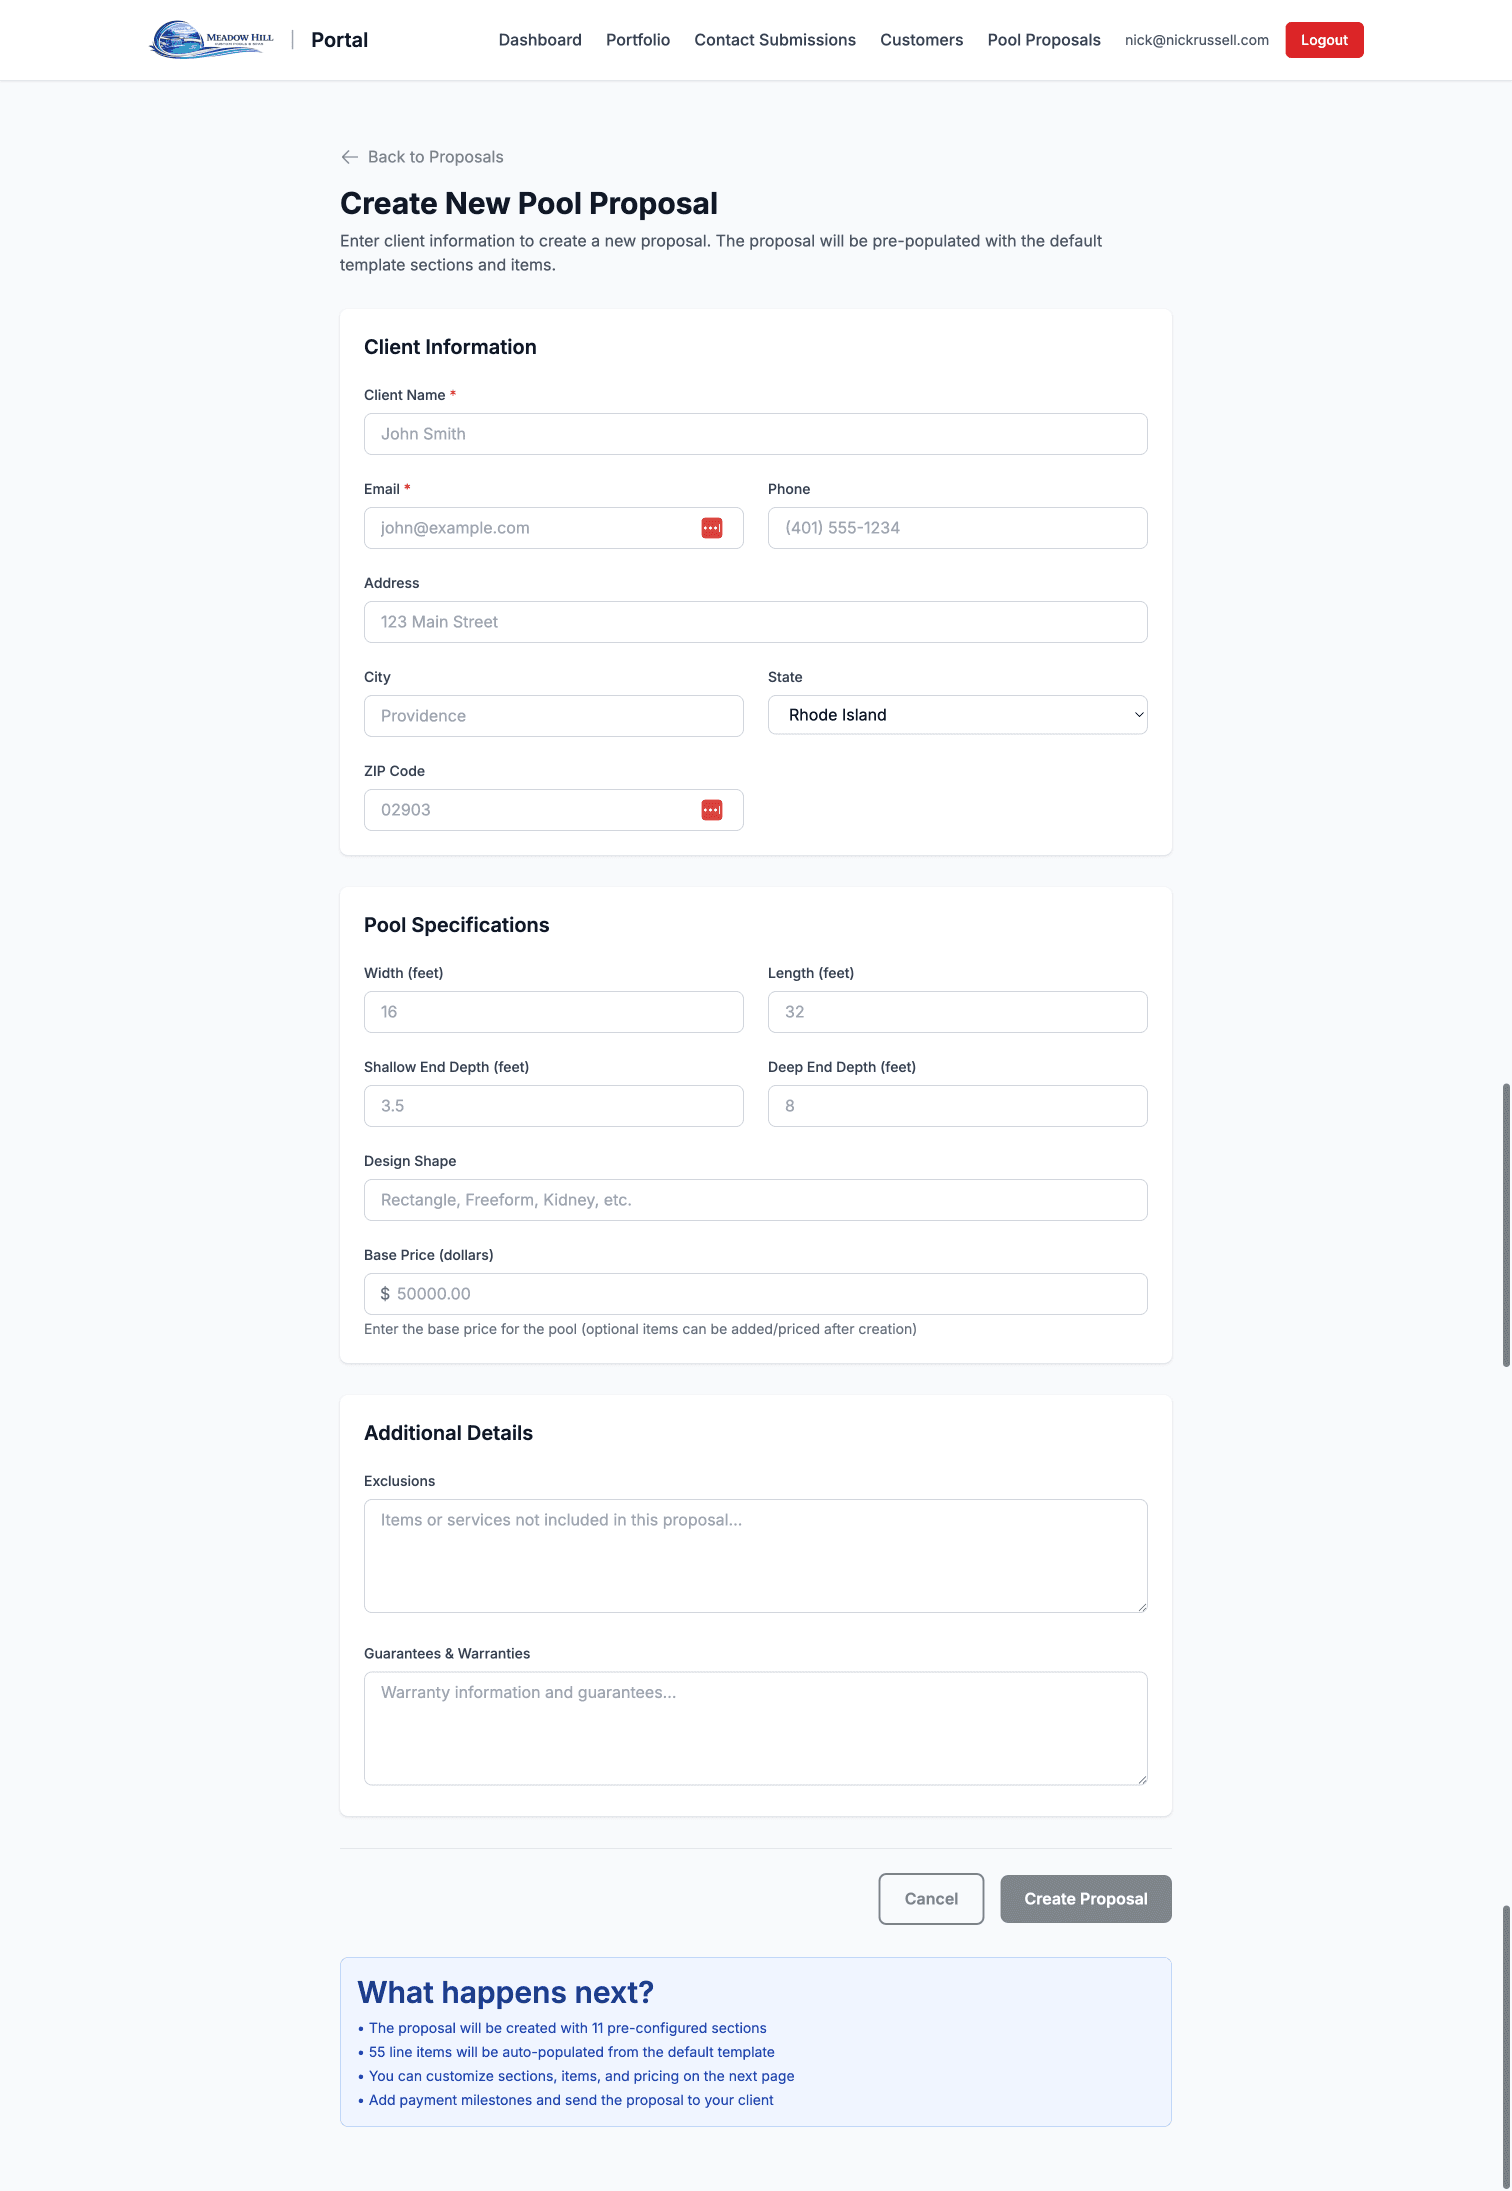Go to the Portfolio section
Image resolution: width=1512 pixels, height=2191 pixels.
pos(637,40)
